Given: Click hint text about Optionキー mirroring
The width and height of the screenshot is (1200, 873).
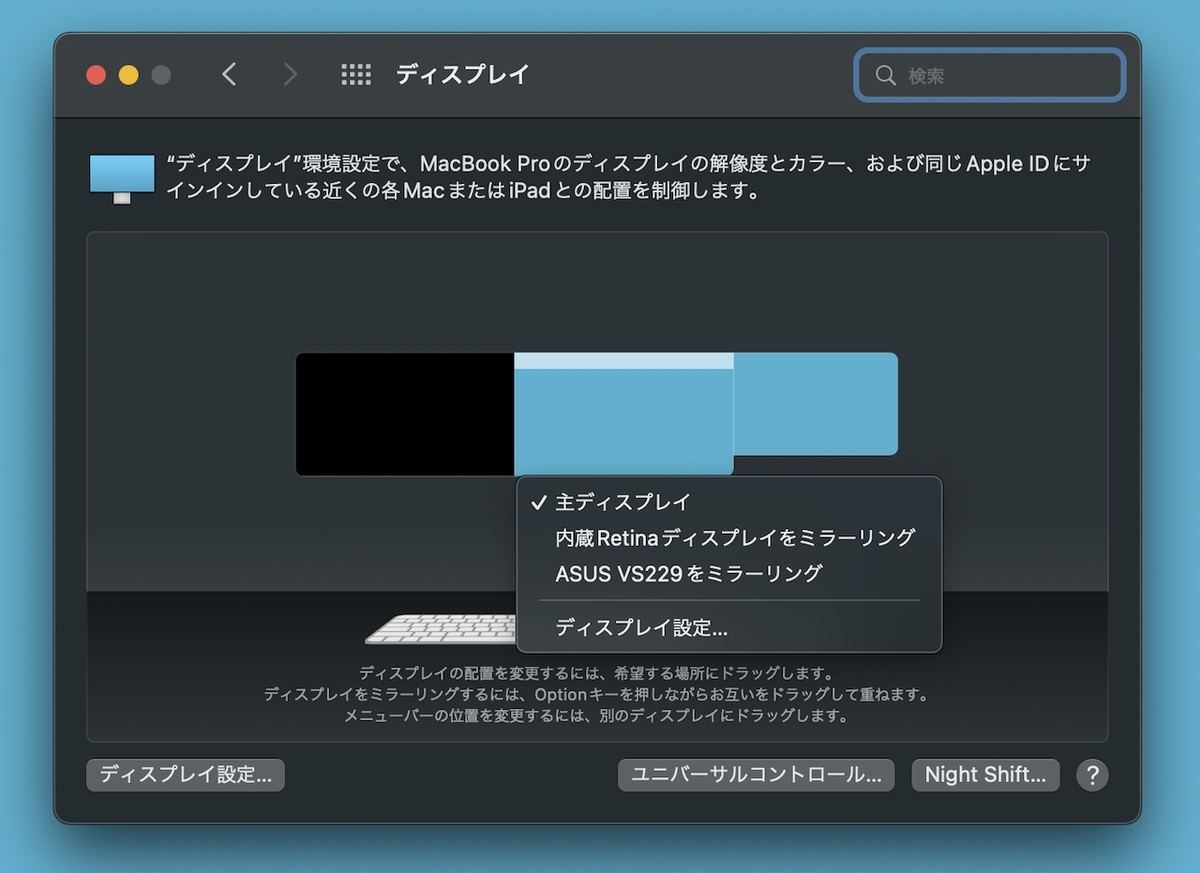Looking at the screenshot, I should 597,694.
